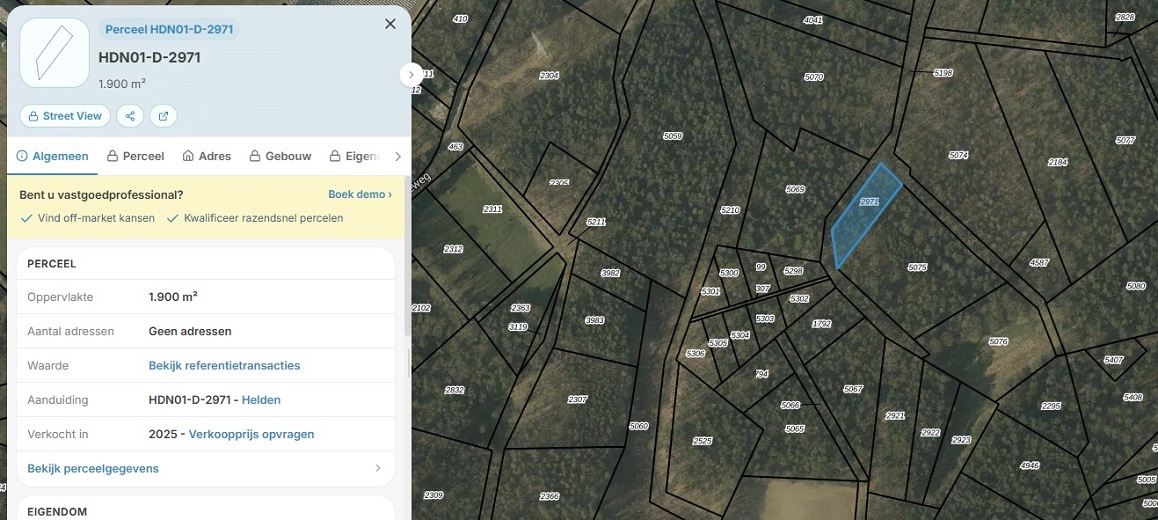Switch to the Adres tab
This screenshot has width=1158, height=520.
[x=206, y=156]
